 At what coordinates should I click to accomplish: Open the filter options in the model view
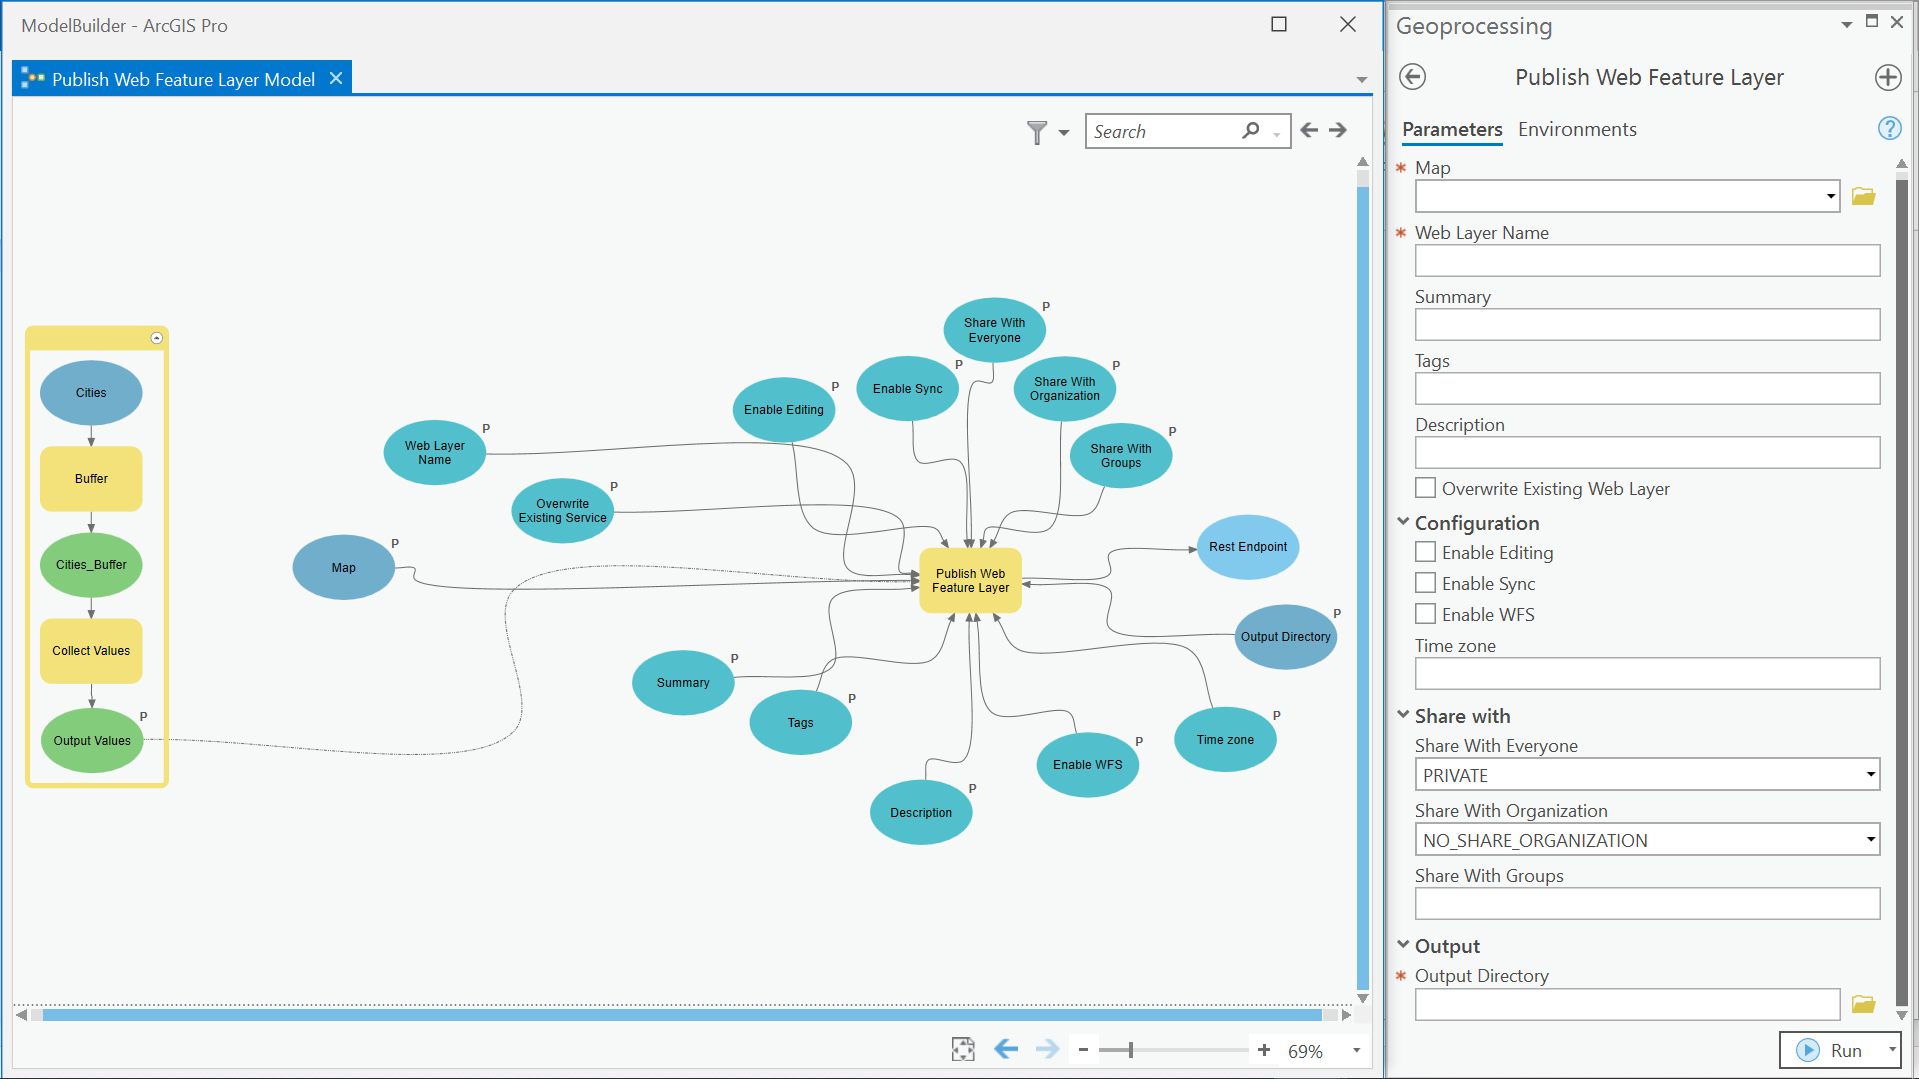[x=1036, y=131]
